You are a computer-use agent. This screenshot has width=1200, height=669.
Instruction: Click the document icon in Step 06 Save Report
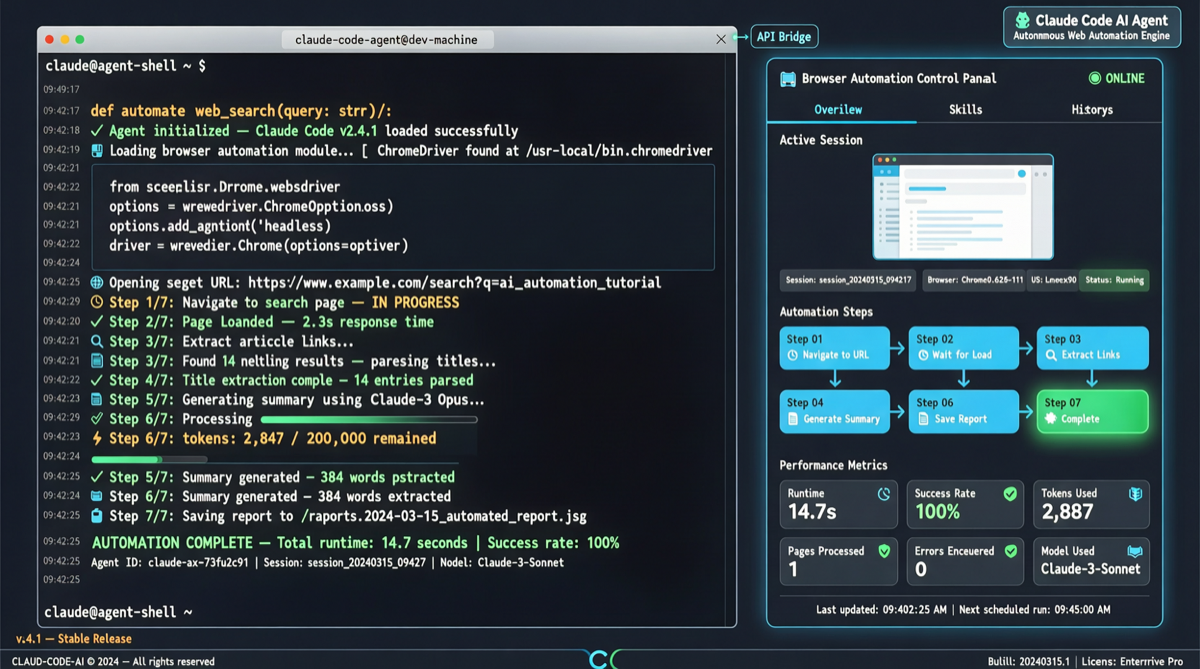(x=923, y=419)
